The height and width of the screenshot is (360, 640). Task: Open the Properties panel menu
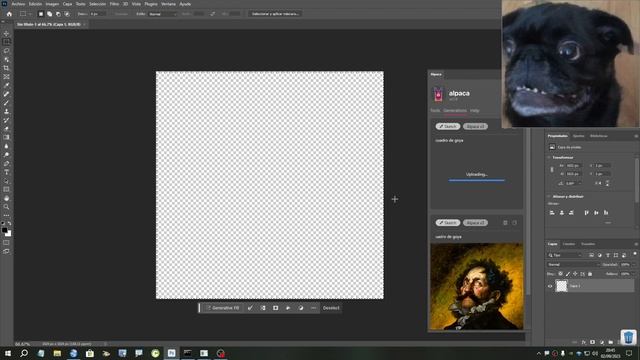pos(636,136)
